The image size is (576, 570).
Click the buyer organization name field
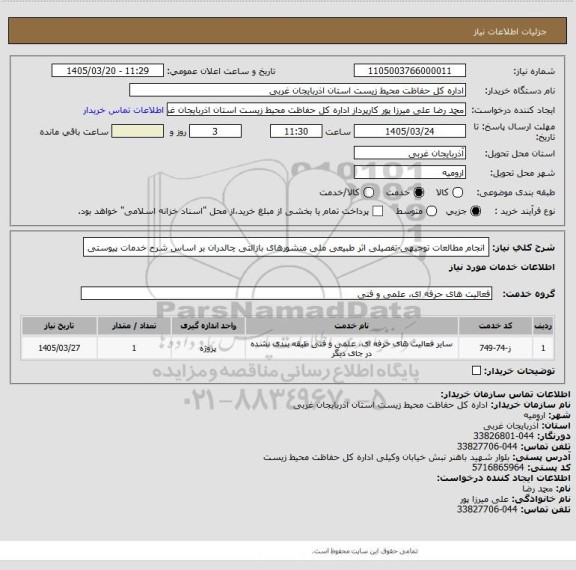click(298, 90)
